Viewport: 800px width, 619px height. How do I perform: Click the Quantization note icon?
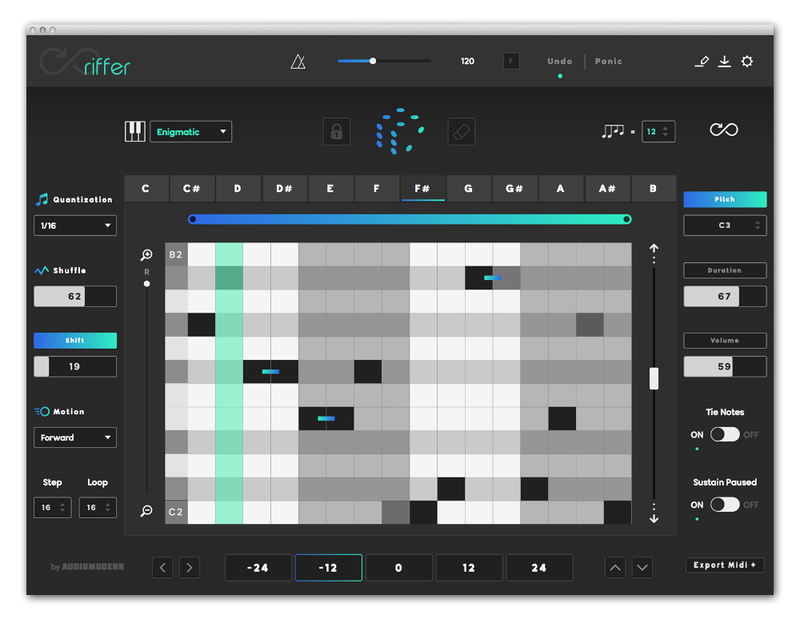[x=42, y=200]
